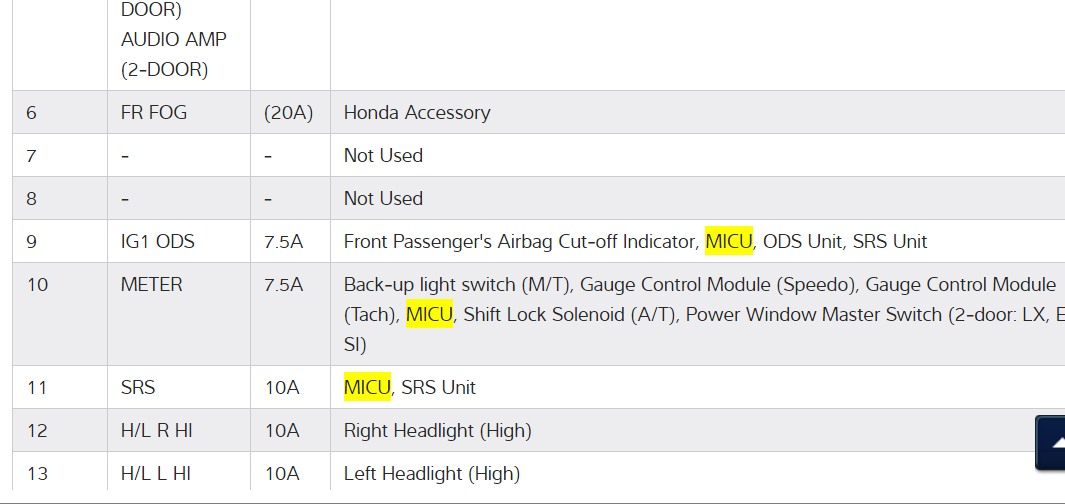Select the SRS fuse name in row 11
The width and height of the screenshot is (1065, 504).
(138, 387)
